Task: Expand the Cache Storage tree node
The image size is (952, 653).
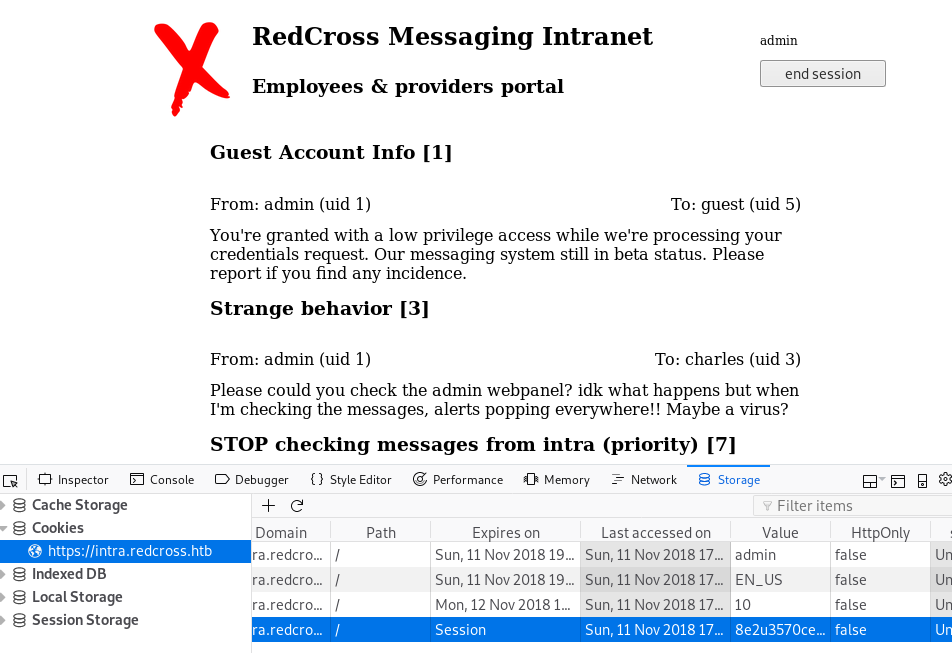Action: [3, 505]
